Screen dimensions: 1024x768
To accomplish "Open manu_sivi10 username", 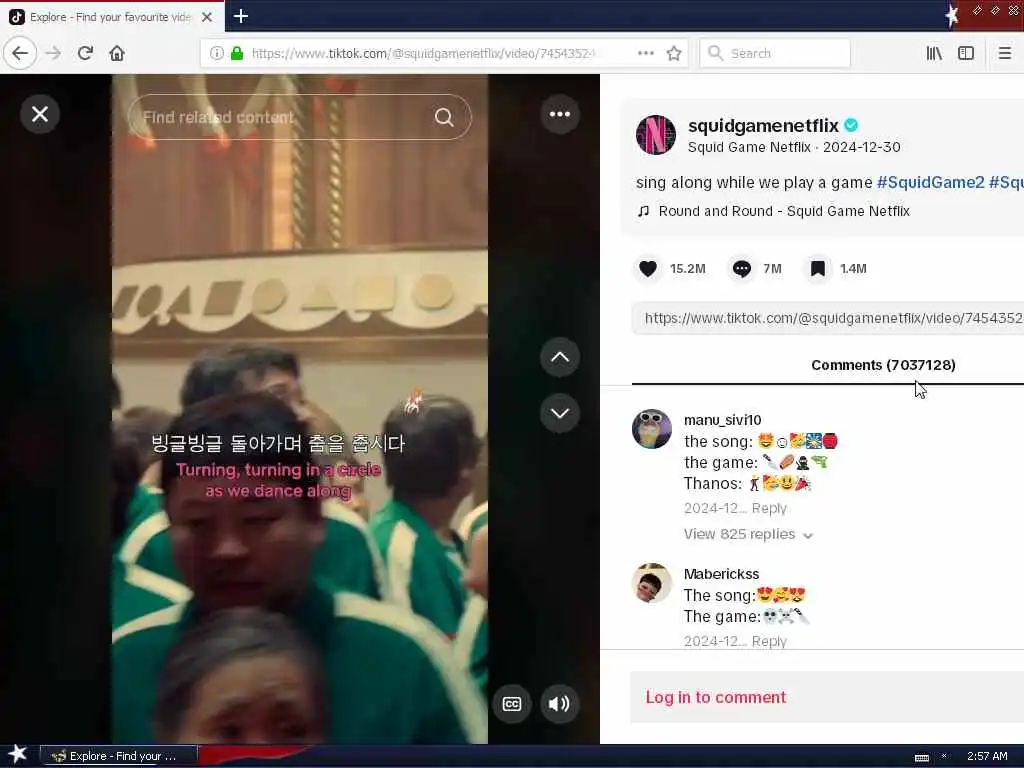I will pyautogui.click(x=722, y=420).
